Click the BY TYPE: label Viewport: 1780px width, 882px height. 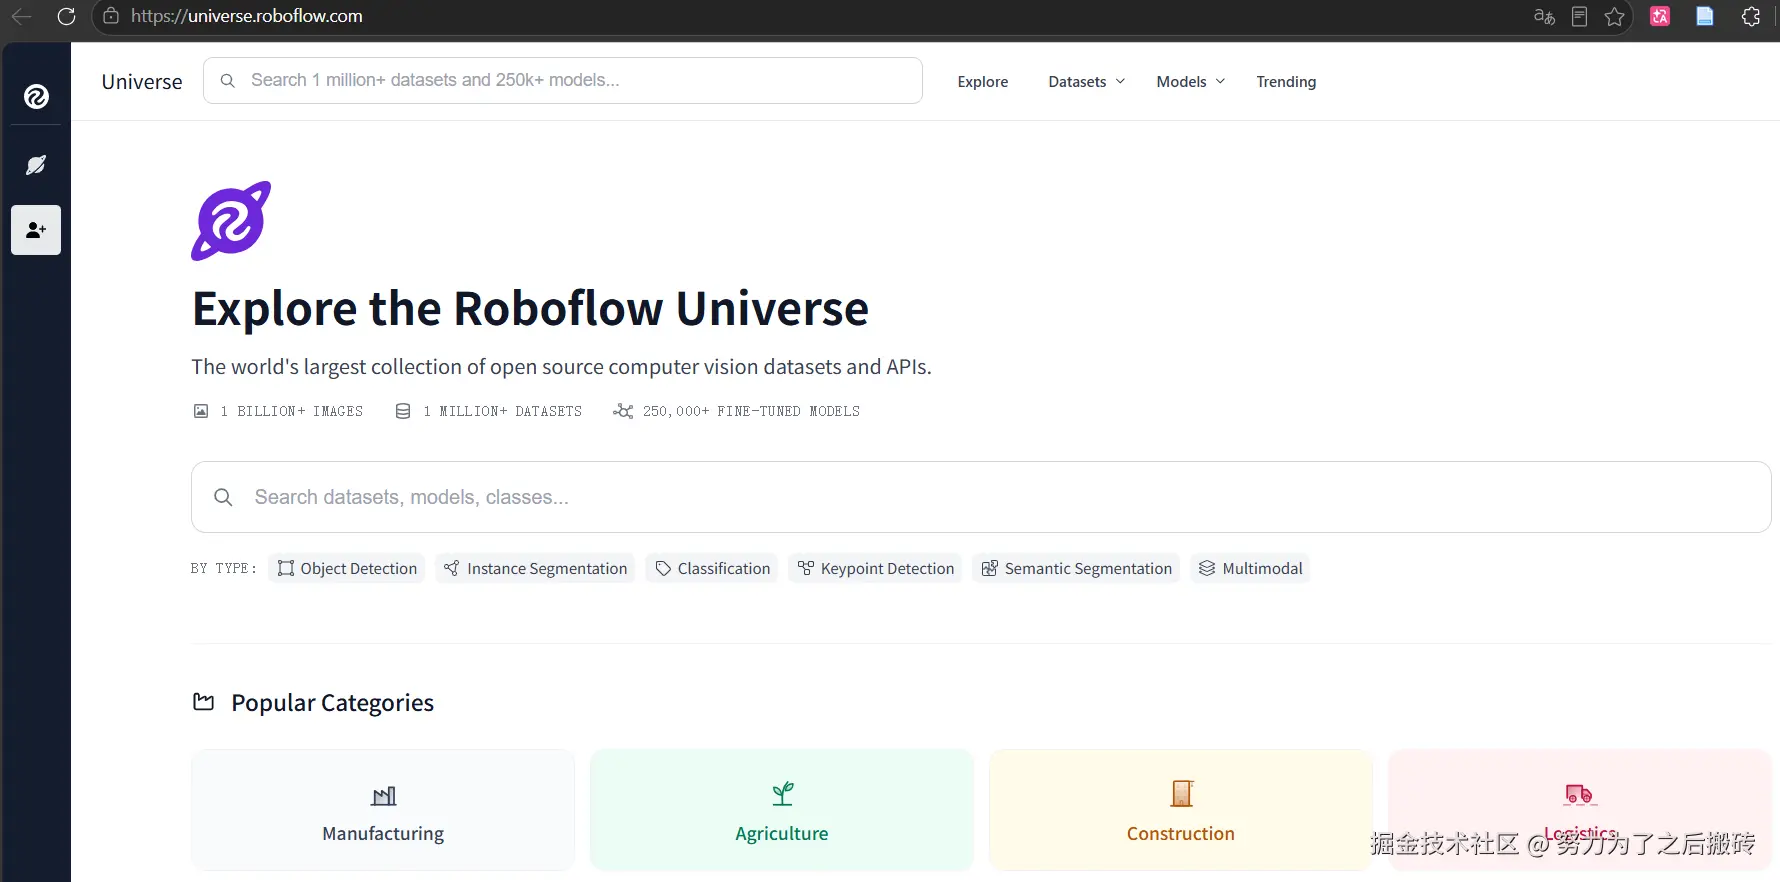point(223,568)
